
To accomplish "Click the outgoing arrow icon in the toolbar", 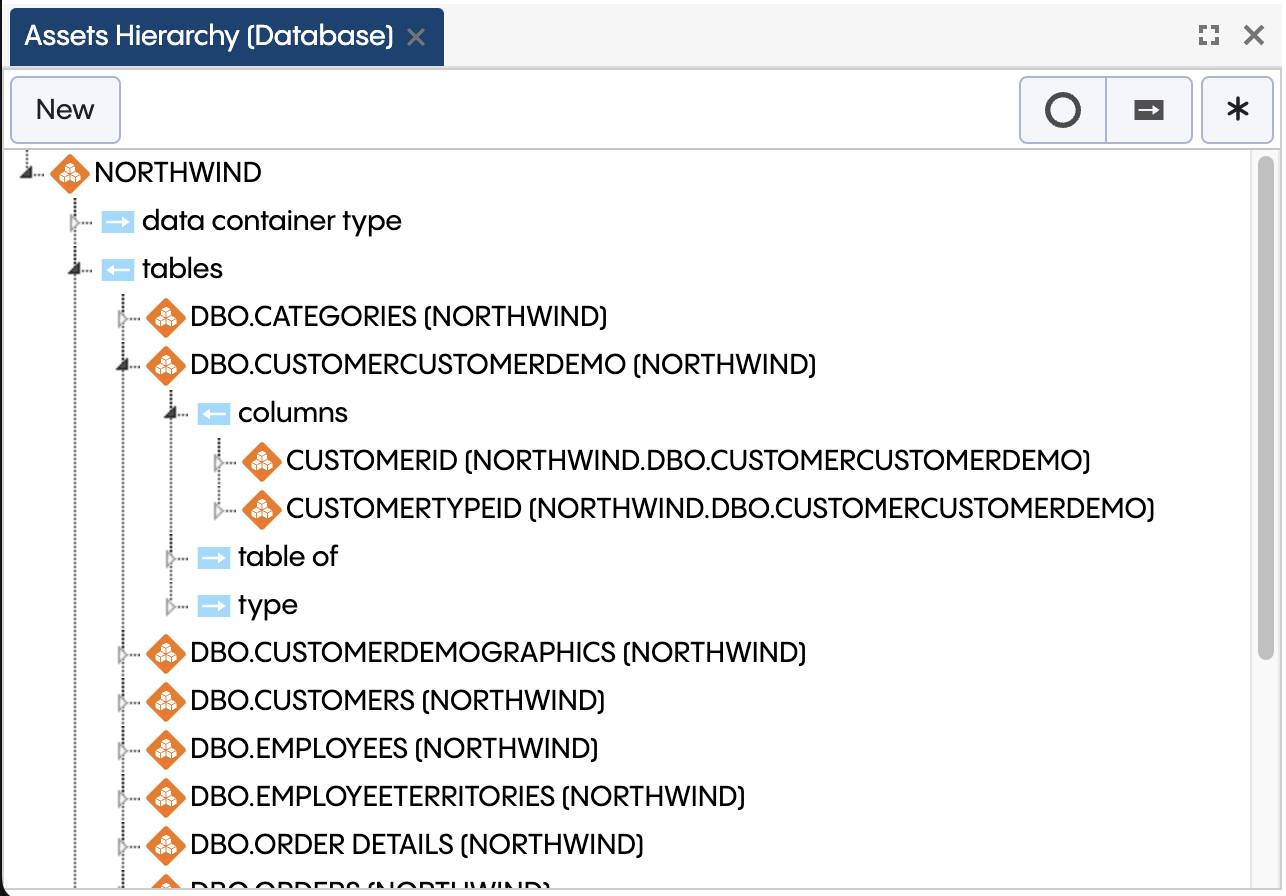I will click(1148, 110).
